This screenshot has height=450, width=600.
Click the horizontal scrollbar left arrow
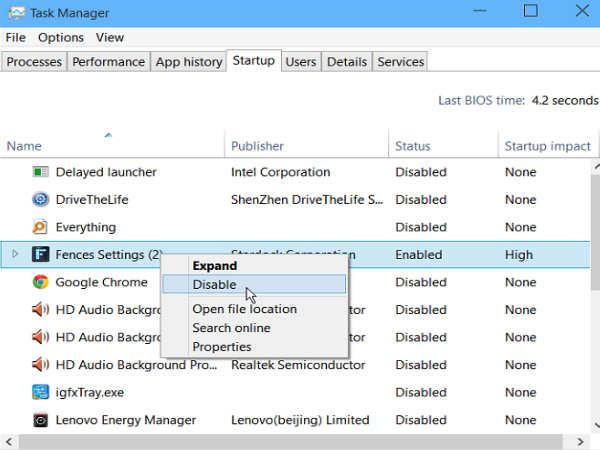click(9, 442)
